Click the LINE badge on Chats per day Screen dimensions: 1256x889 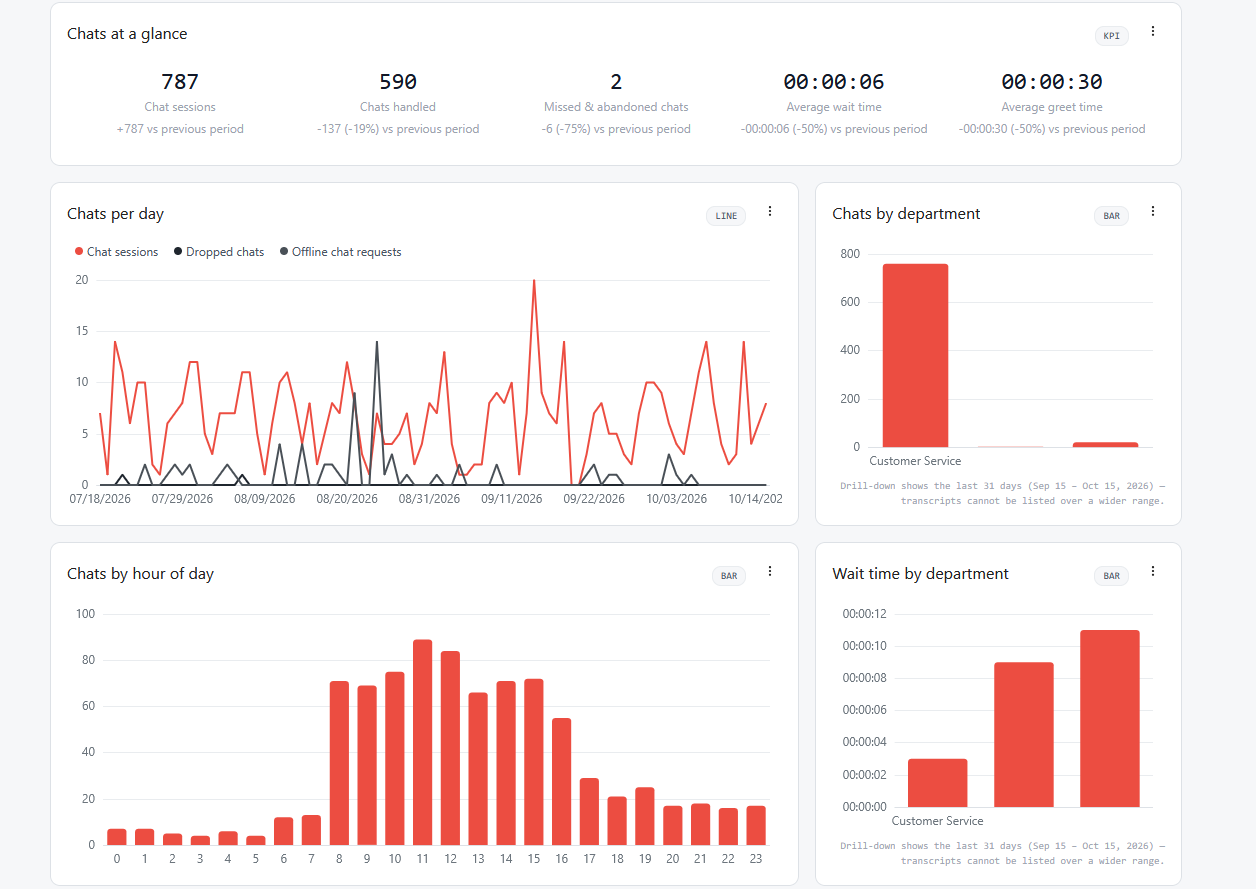pyautogui.click(x=726, y=216)
